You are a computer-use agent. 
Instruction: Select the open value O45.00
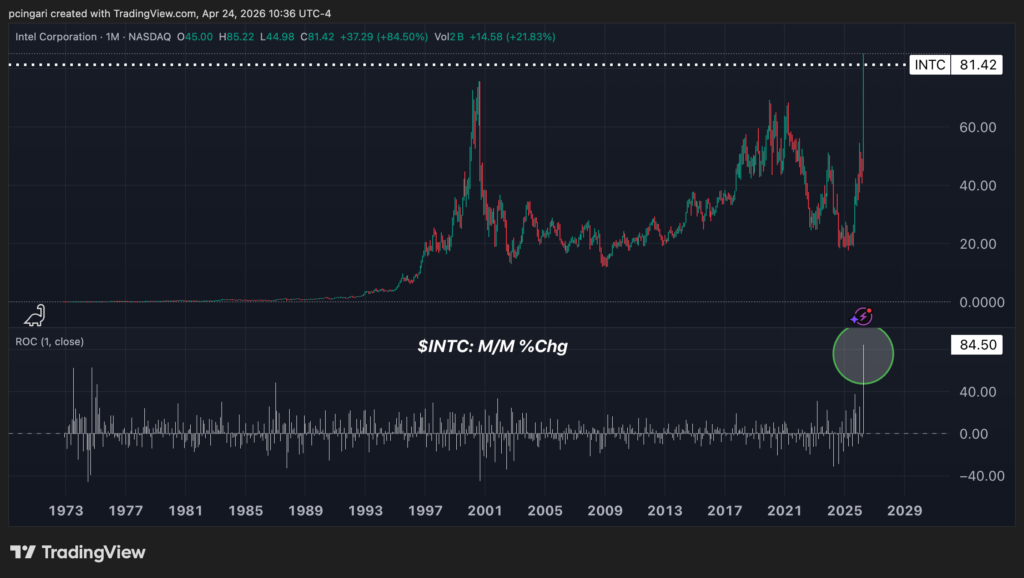click(195, 37)
